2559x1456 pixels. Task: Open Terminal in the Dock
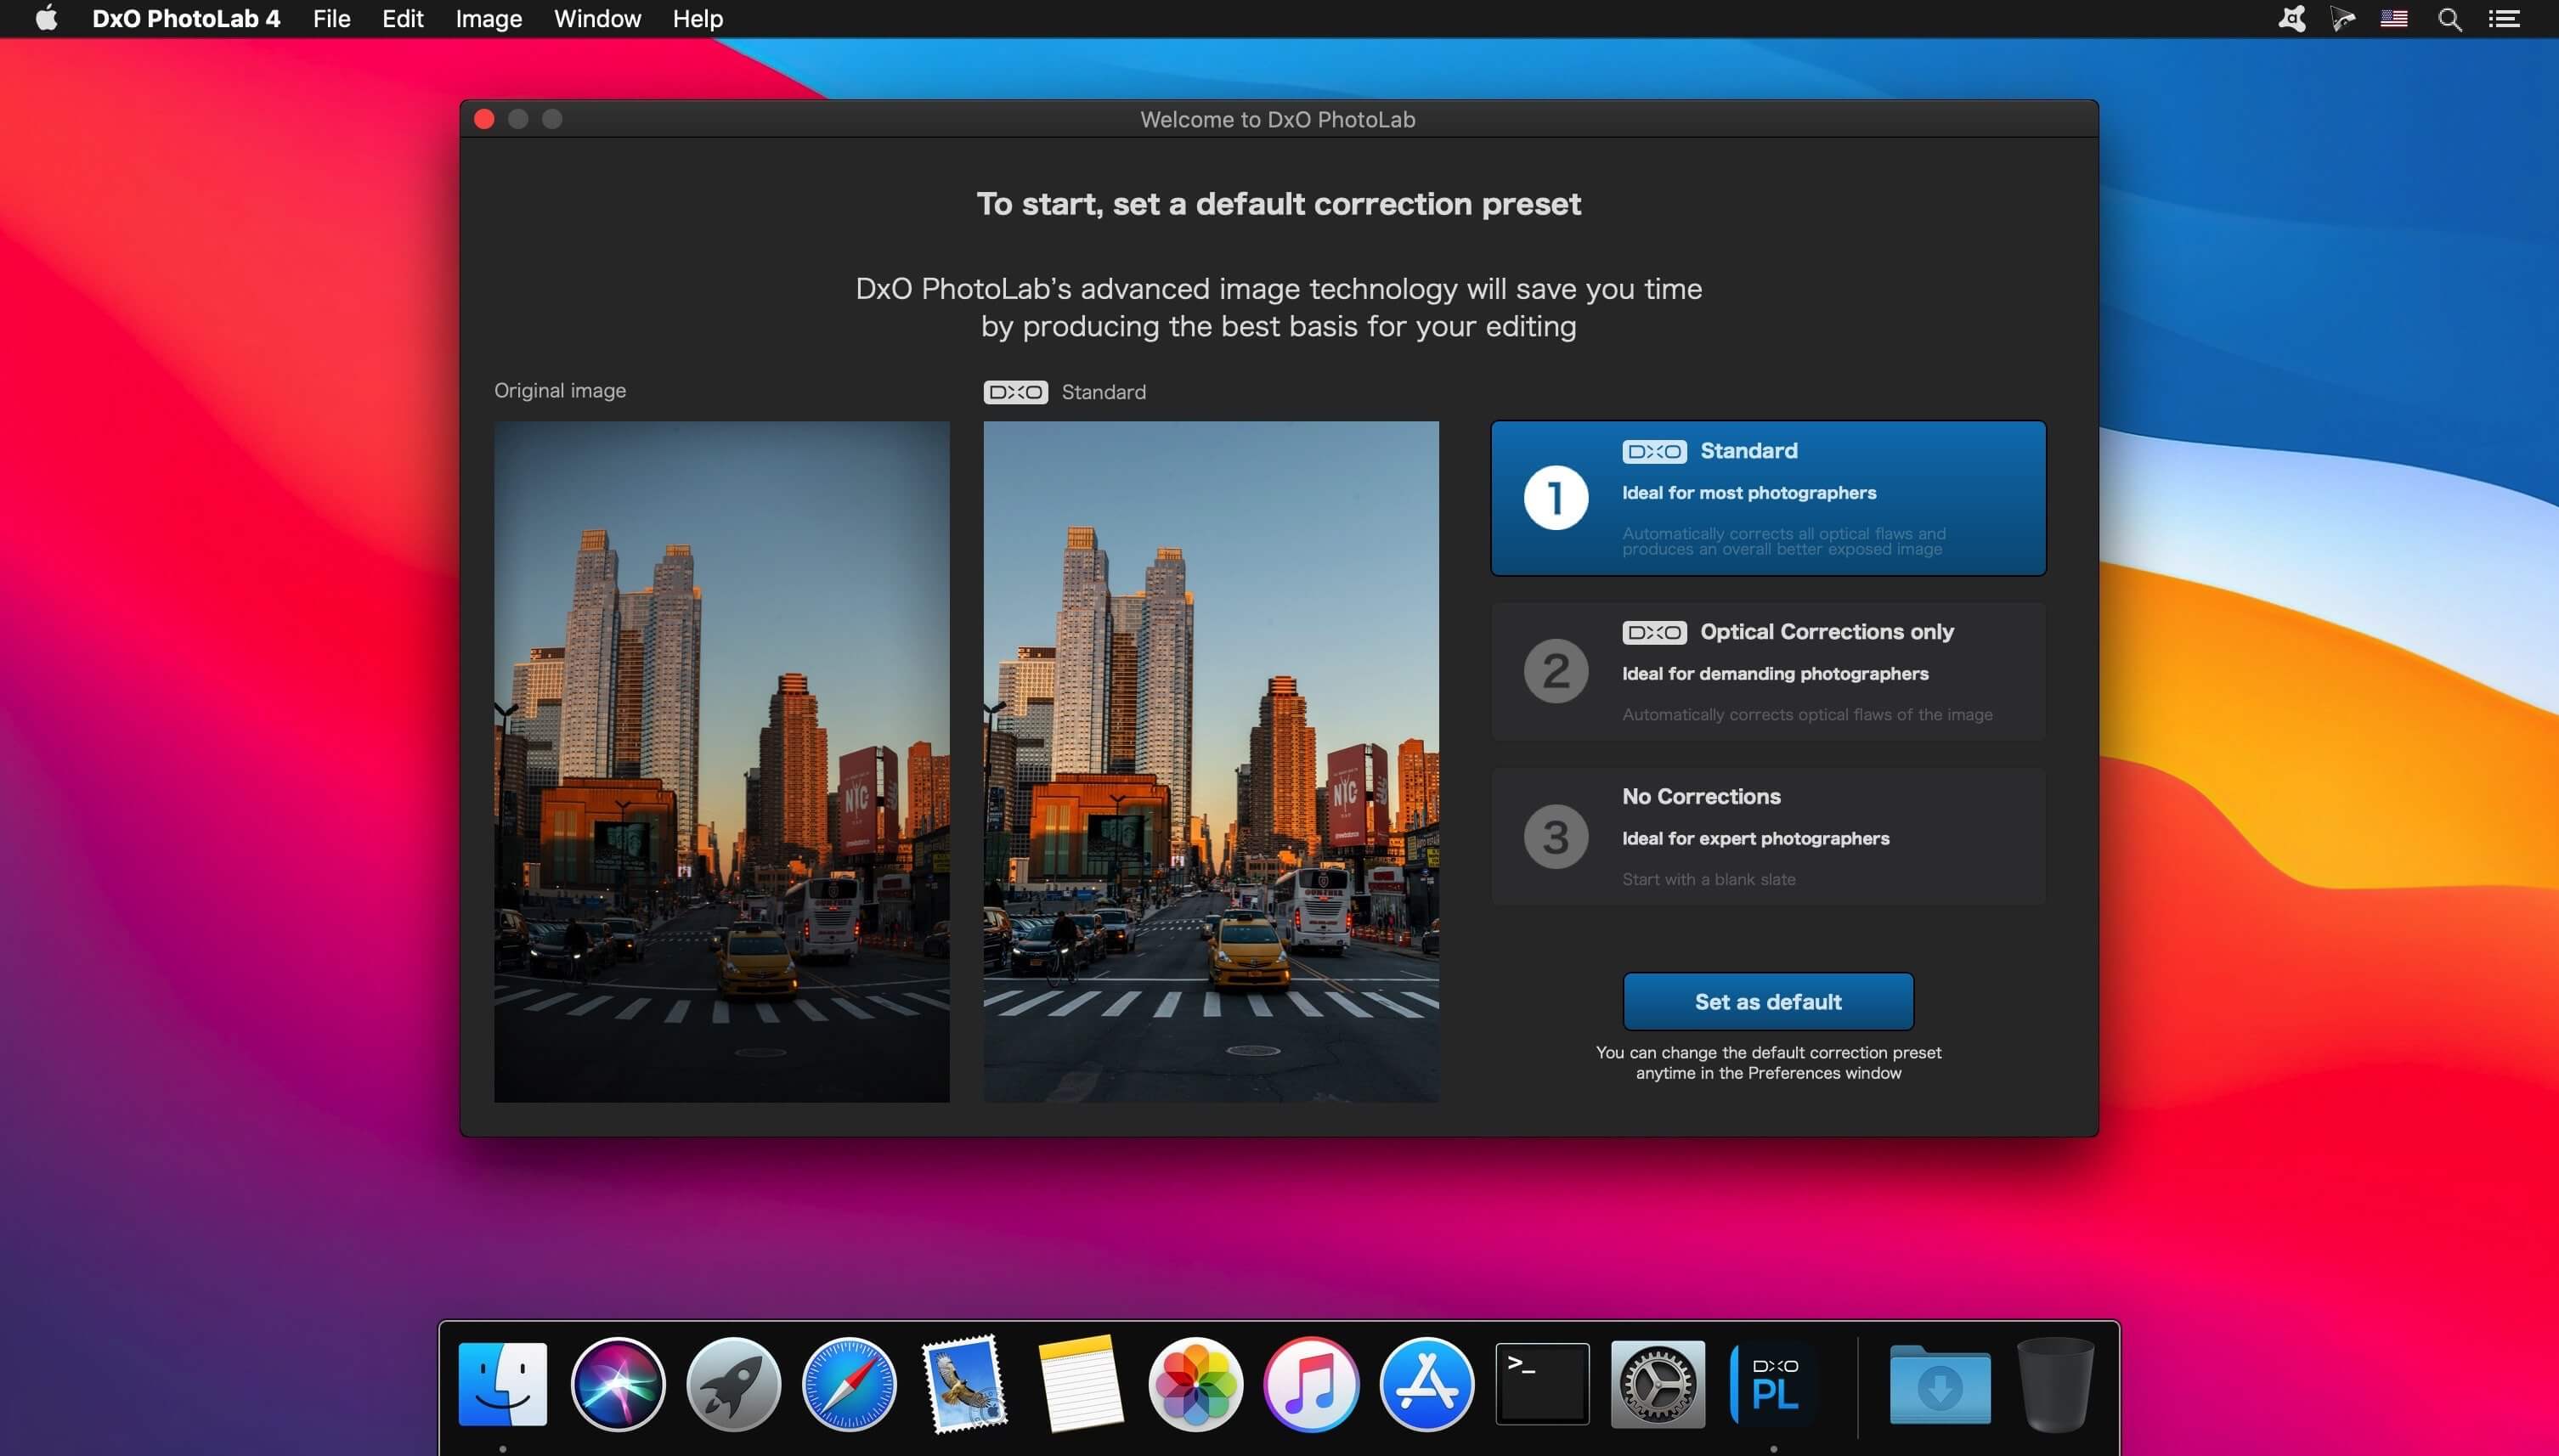click(1542, 1384)
